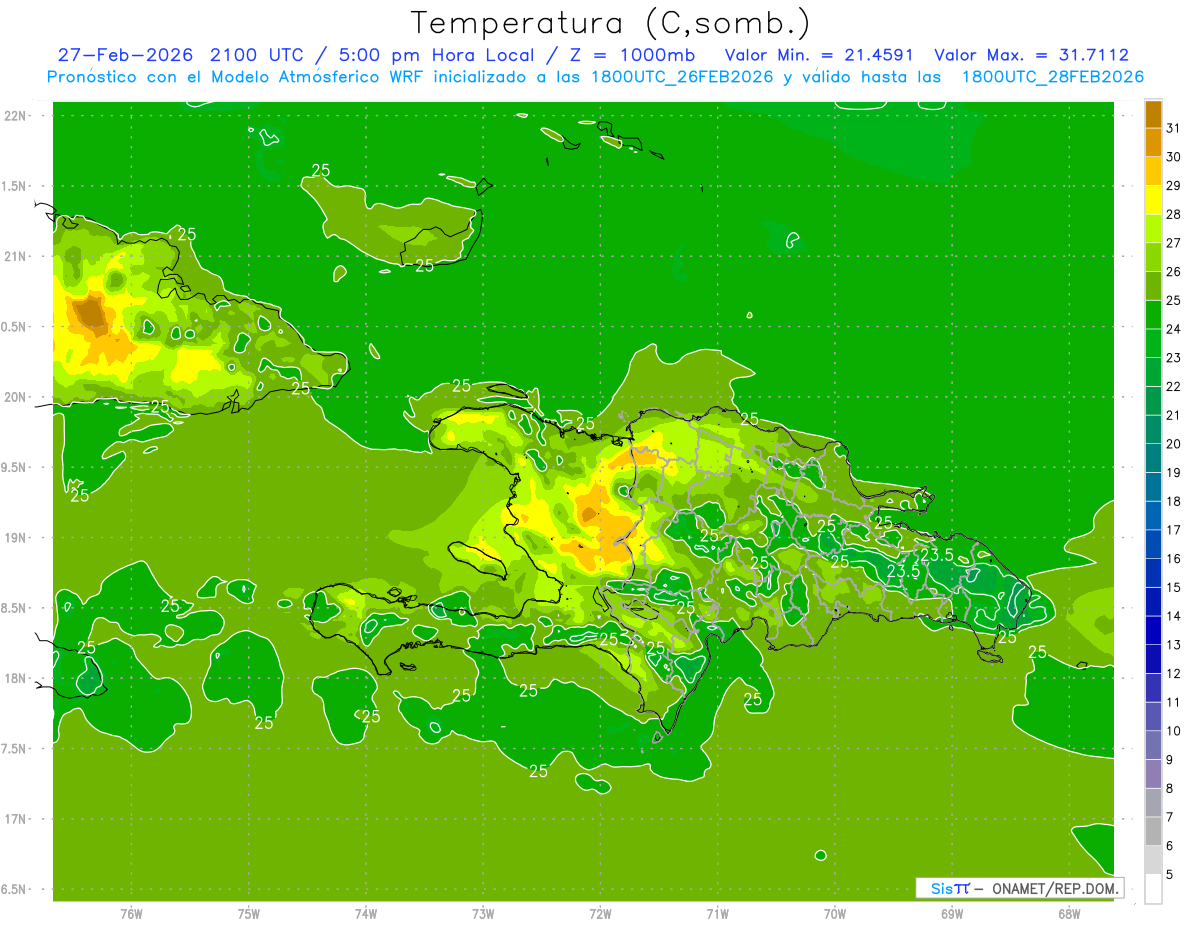Image resolution: width=1200 pixels, height=927 pixels.
Task: Click the orange swatch between 30 and 31
Action: pyautogui.click(x=1153, y=143)
